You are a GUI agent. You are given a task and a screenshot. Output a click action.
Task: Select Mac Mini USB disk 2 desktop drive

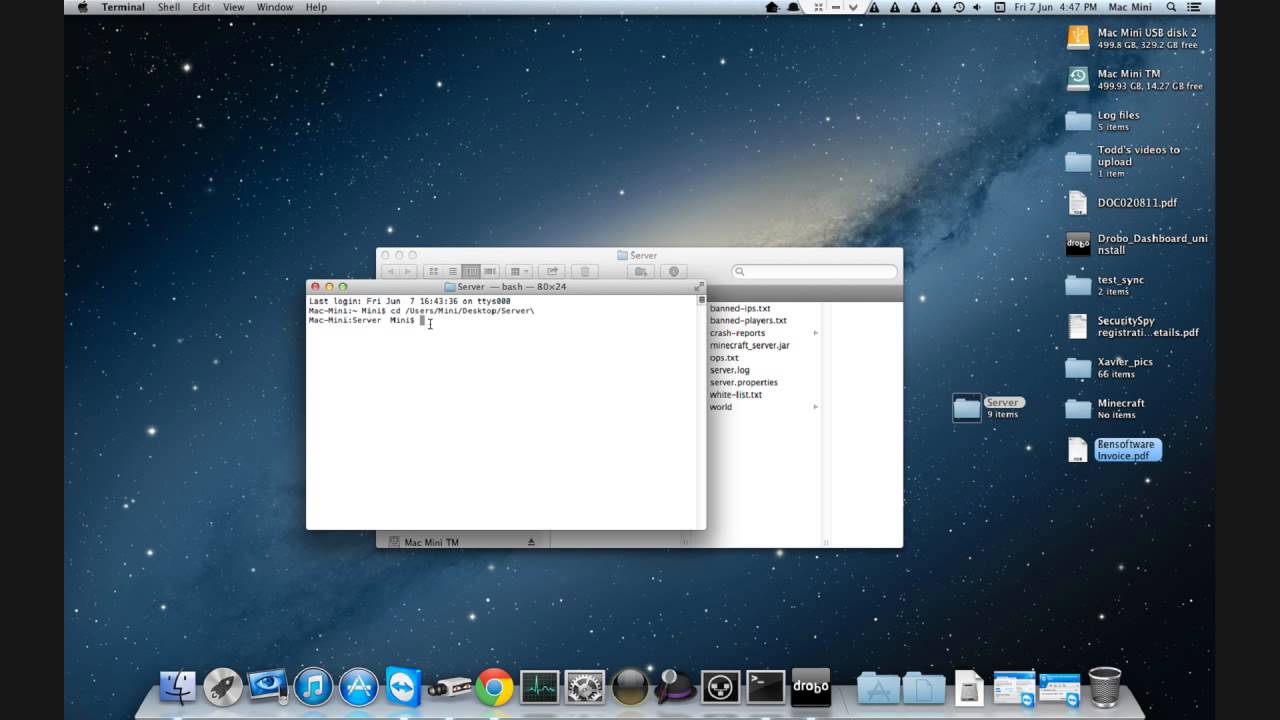click(x=1136, y=38)
